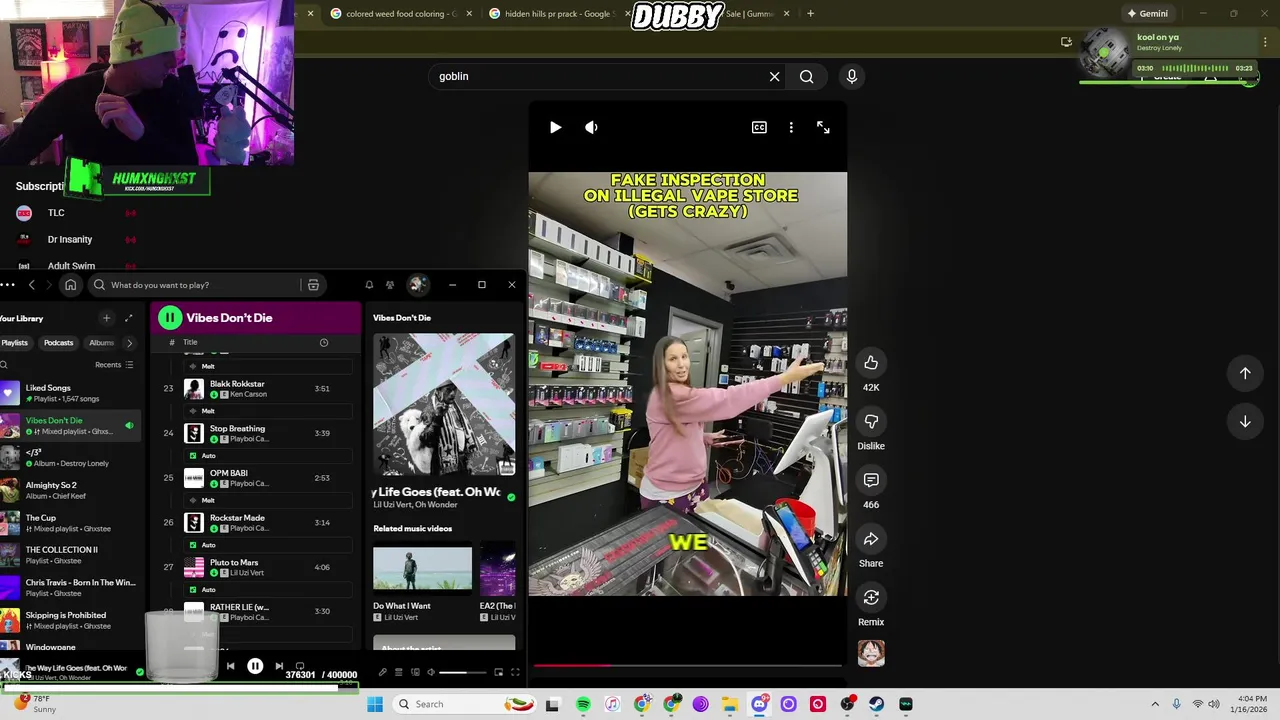Open the 466 comments on the Short
This screenshot has width=1280, height=720.
(871, 480)
